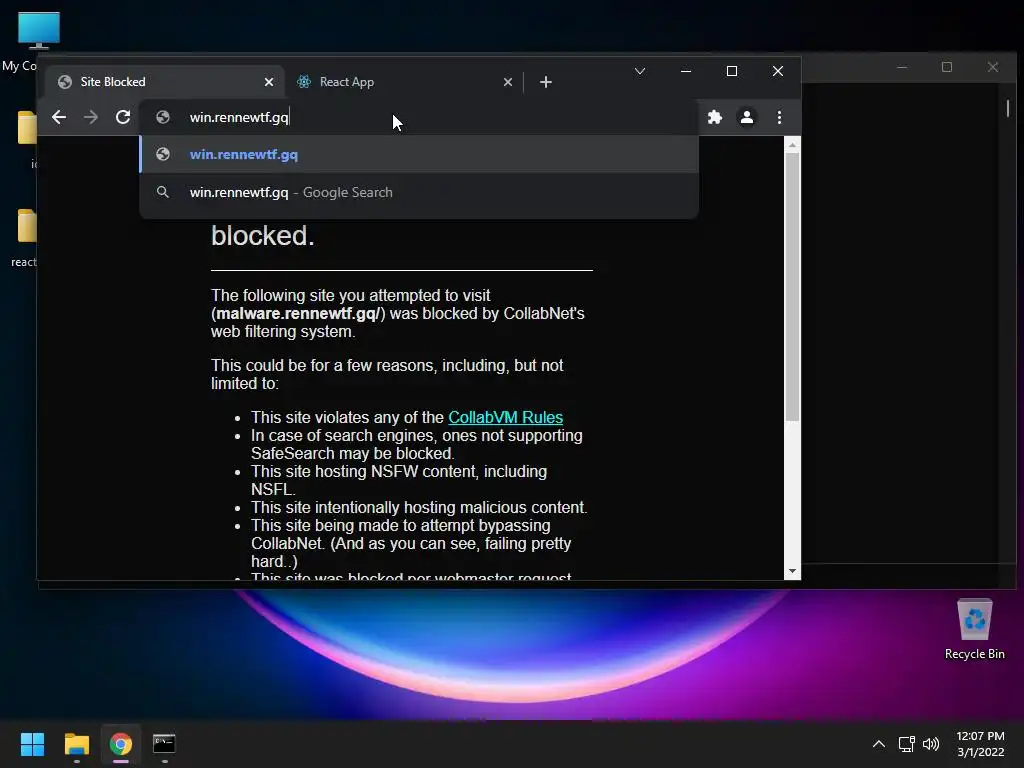Image resolution: width=1024 pixels, height=768 pixels.
Task: Click the page scrollbar down arrow
Action: [x=792, y=571]
